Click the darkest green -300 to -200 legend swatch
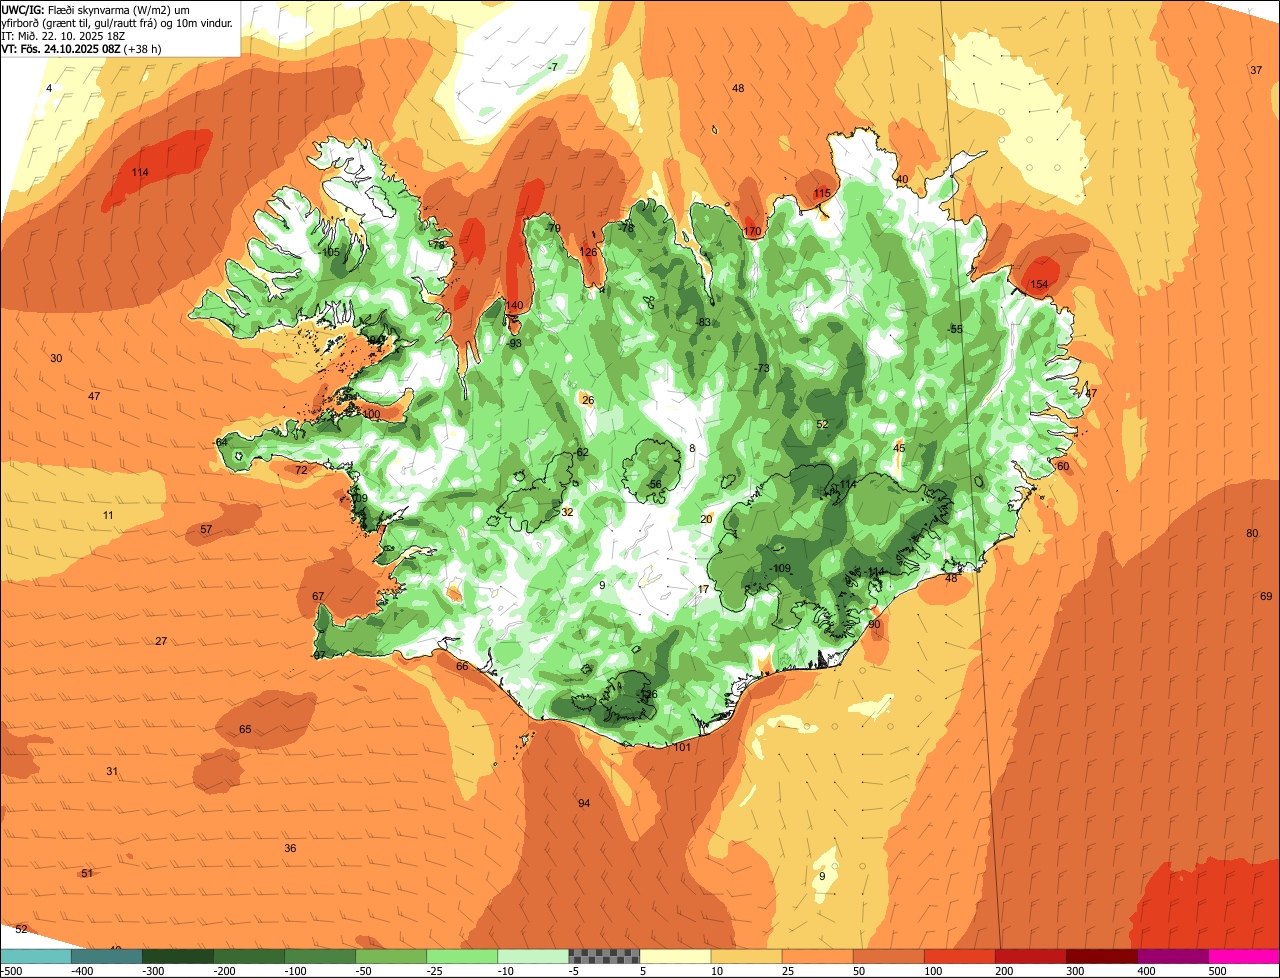Image resolution: width=1280 pixels, height=978 pixels. [178, 956]
